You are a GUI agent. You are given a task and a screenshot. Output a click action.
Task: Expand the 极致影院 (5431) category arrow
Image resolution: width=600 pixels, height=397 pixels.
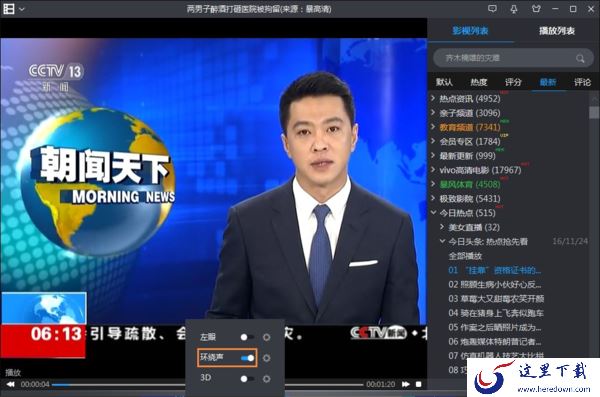click(x=433, y=198)
